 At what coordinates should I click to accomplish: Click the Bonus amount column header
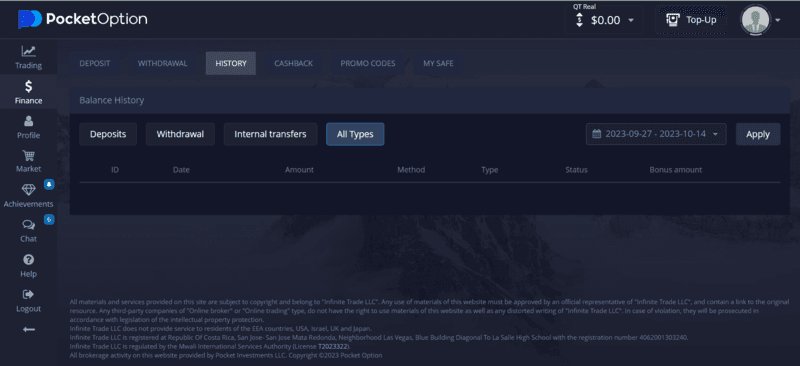click(676, 169)
